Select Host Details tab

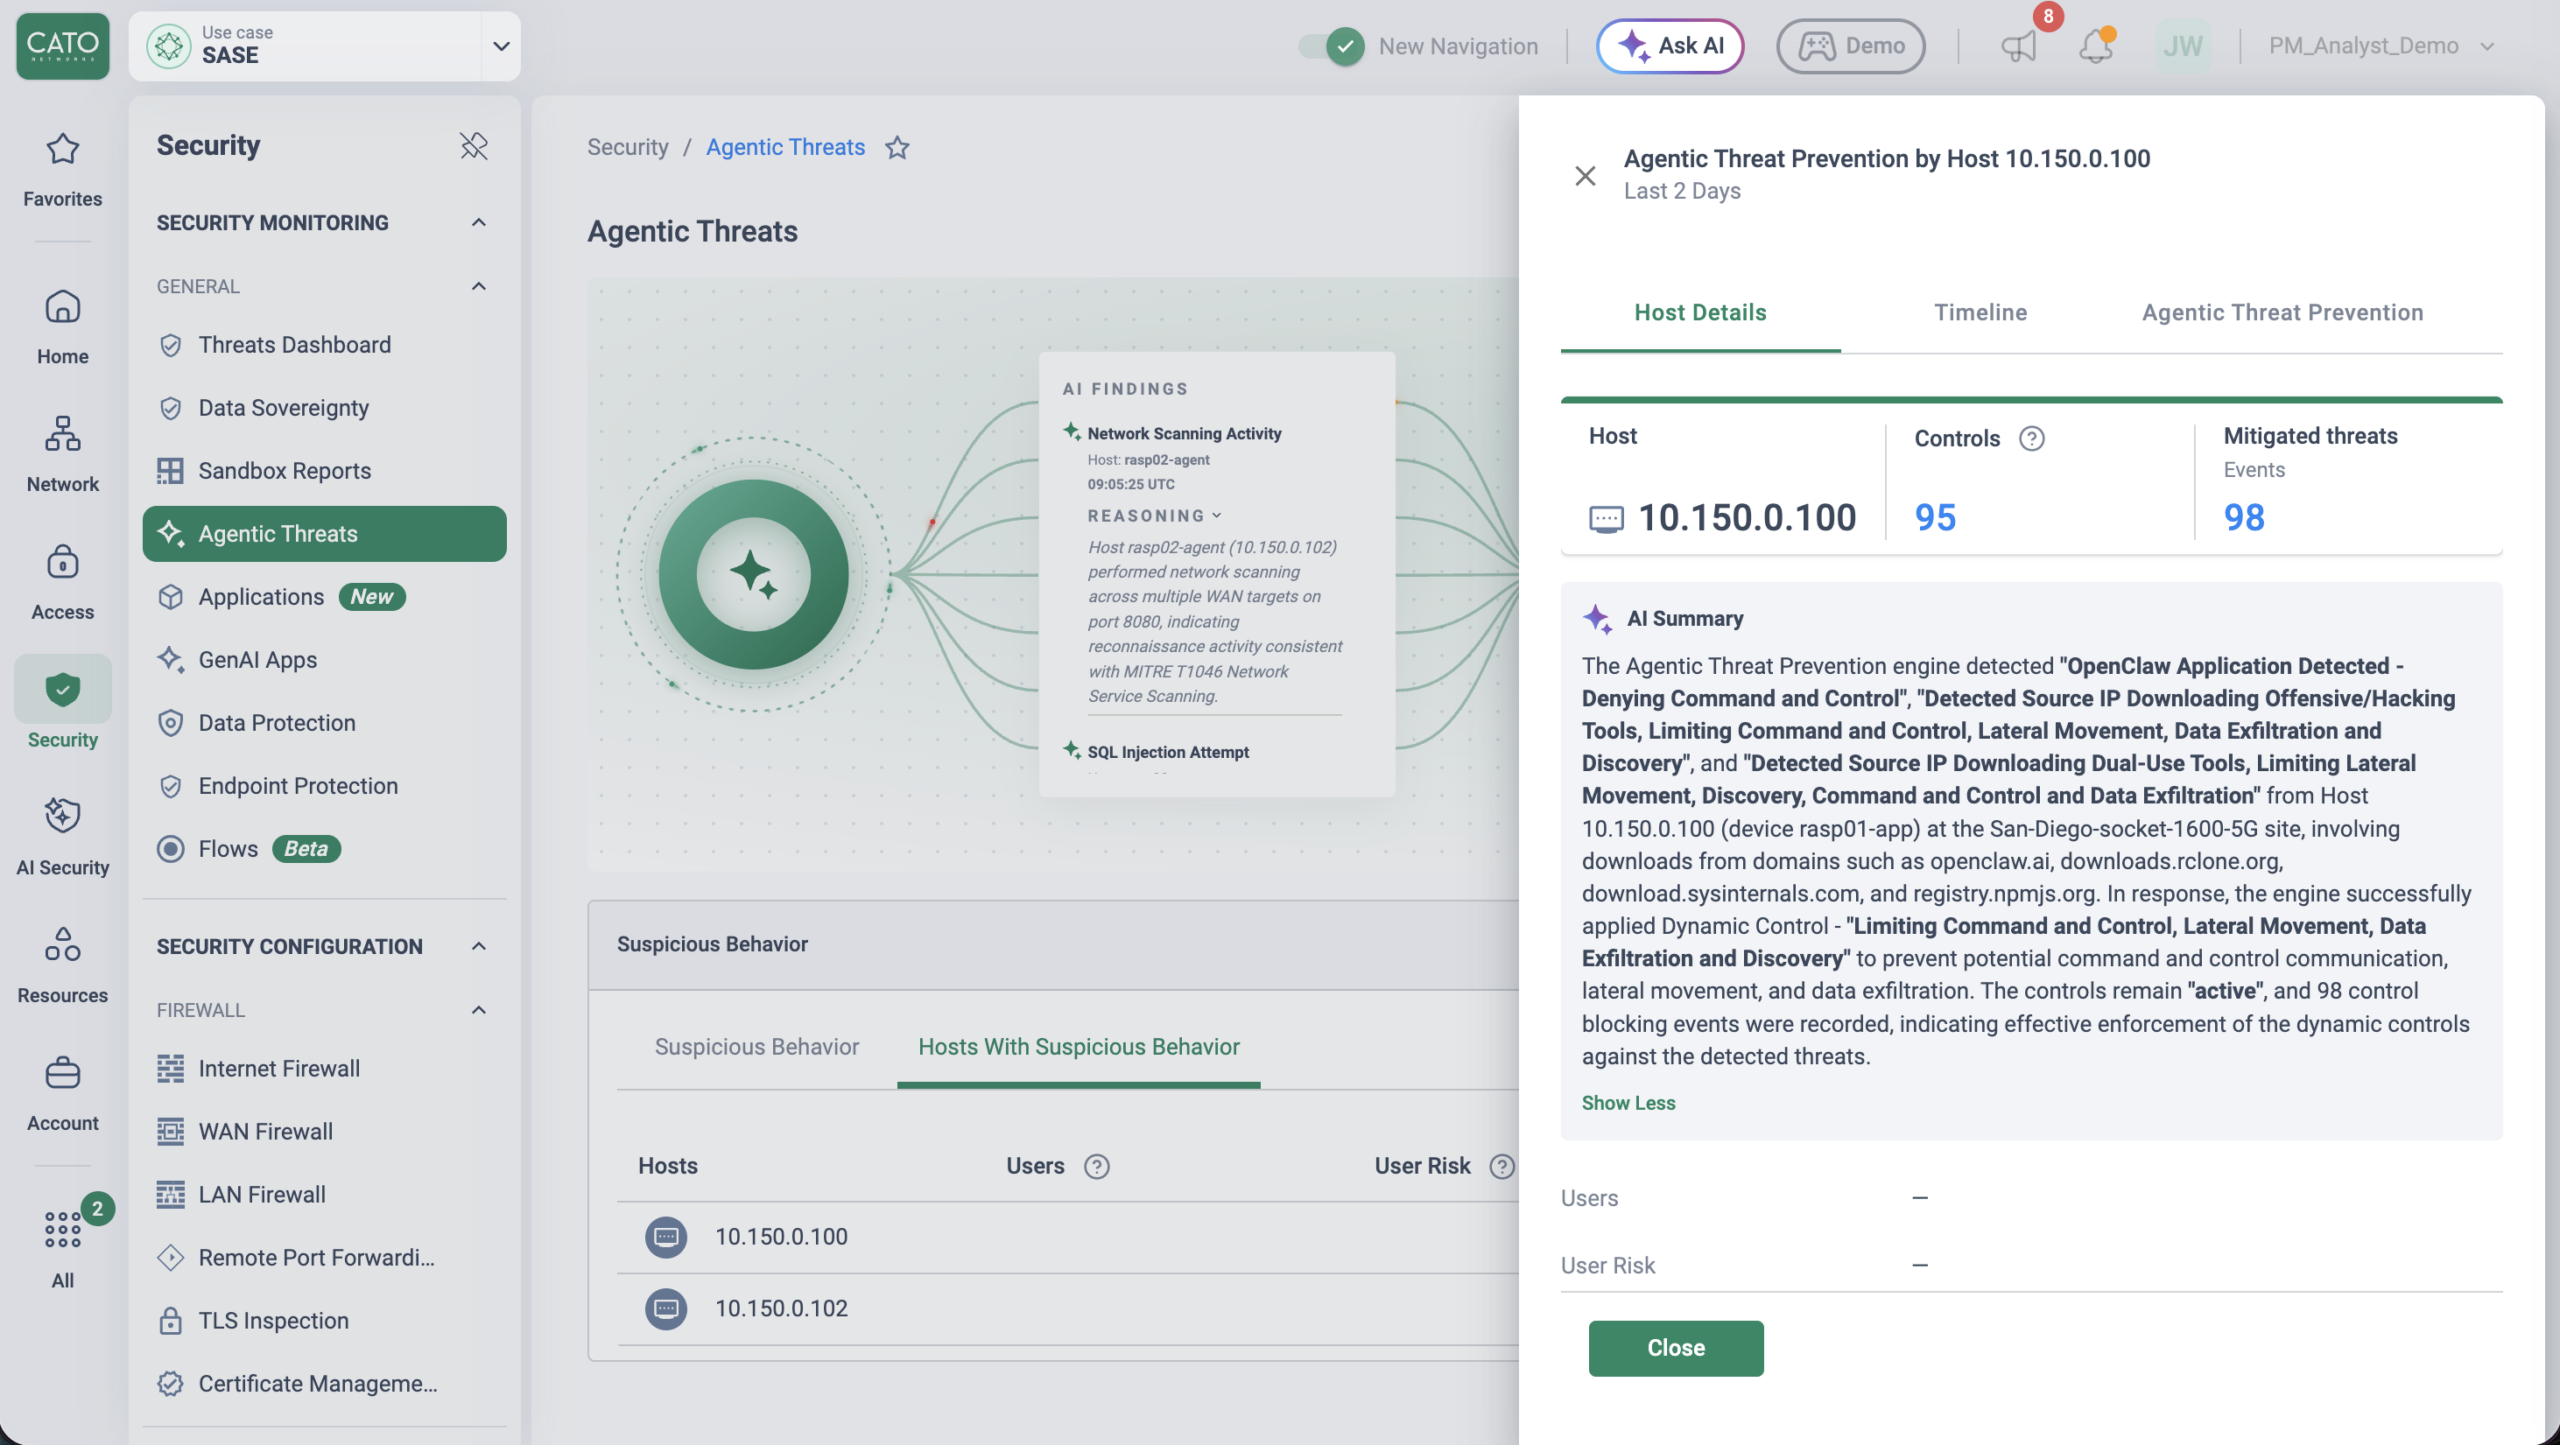pos(1700,312)
